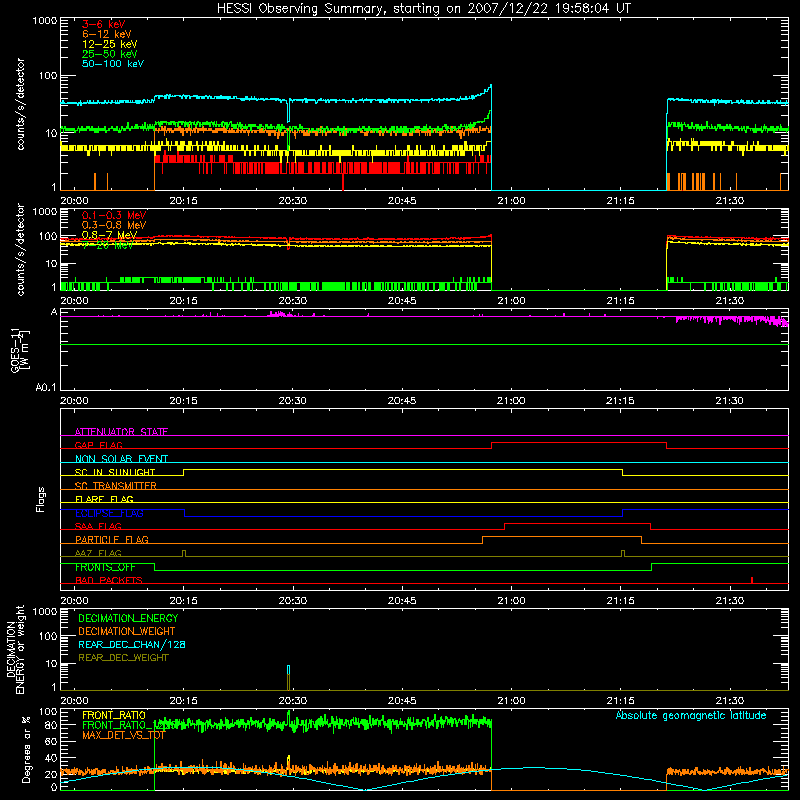Image resolution: width=800 pixels, height=800 pixels.
Task: Click counts/s/detector axis title of MeV panel
Action: pyautogui.click(x=20, y=249)
